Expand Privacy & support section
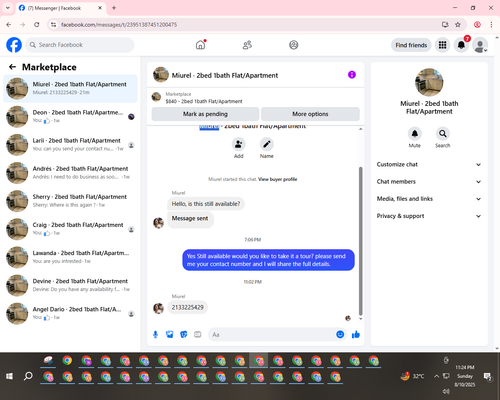 tap(429, 216)
